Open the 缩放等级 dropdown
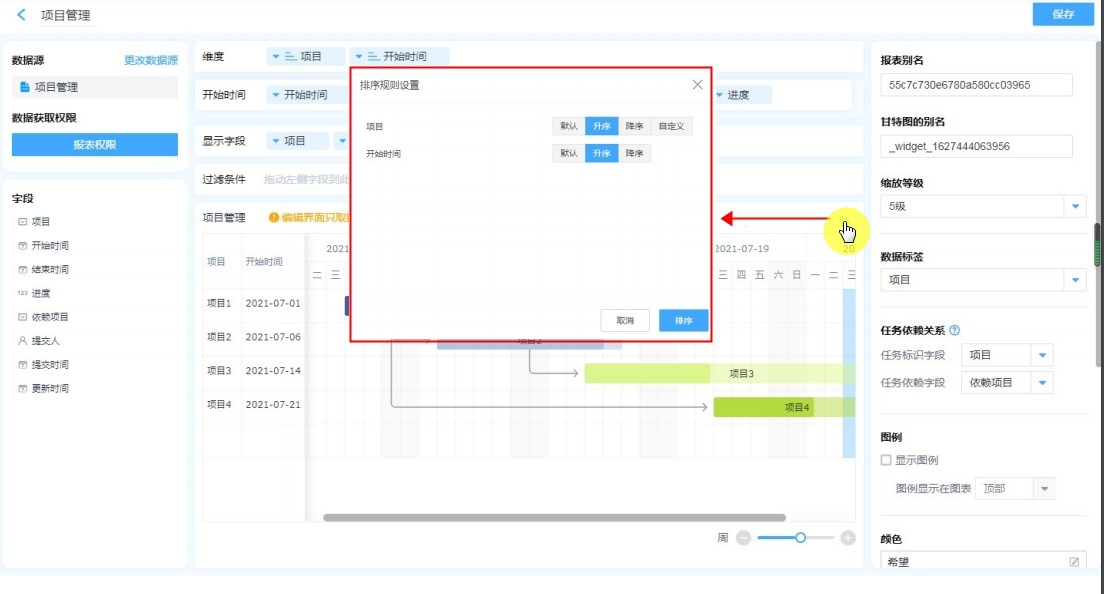The height and width of the screenshot is (594, 1104). [1075, 207]
